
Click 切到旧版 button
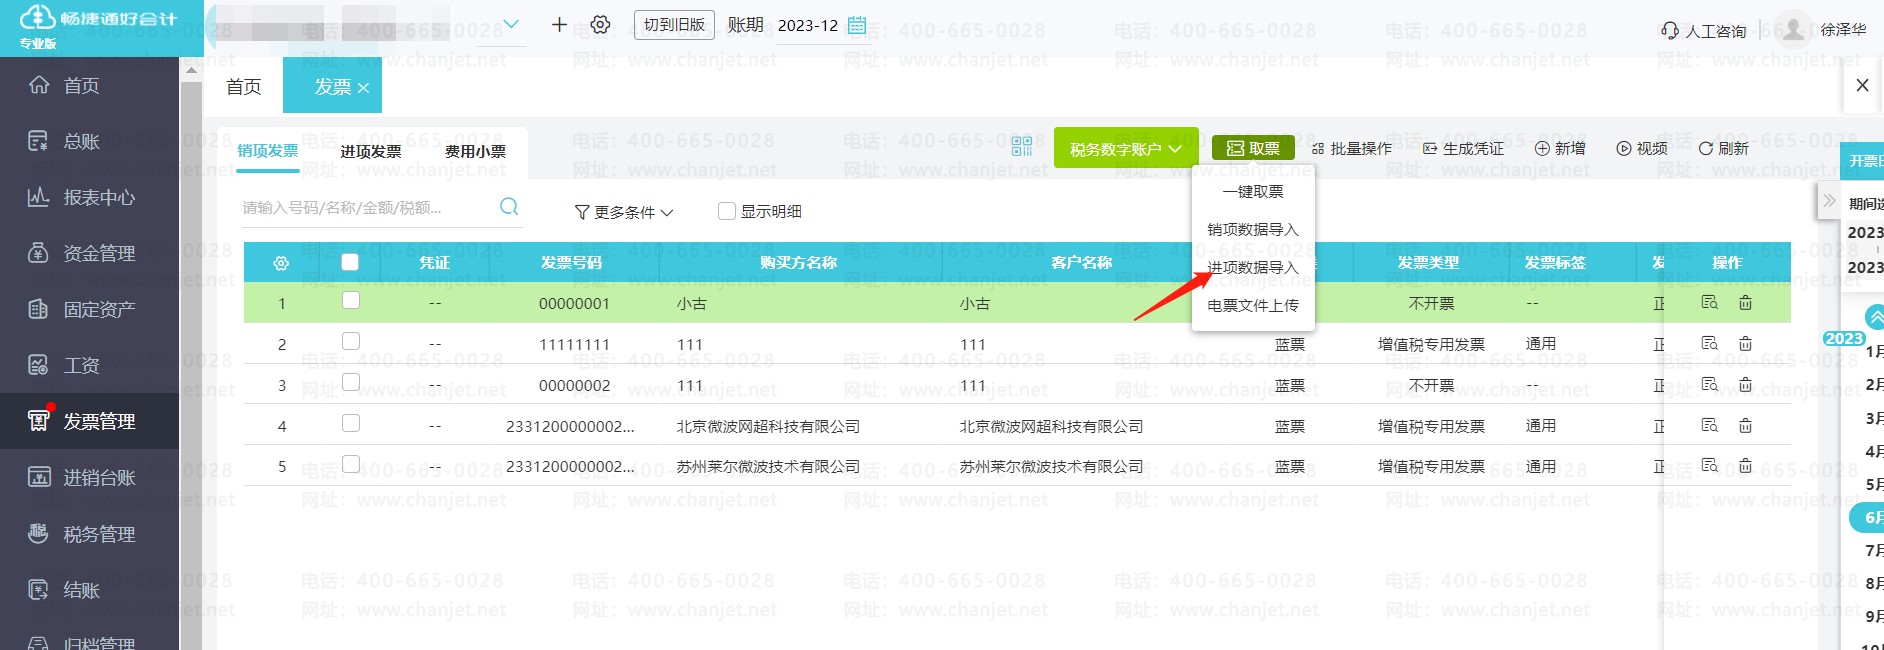[674, 25]
